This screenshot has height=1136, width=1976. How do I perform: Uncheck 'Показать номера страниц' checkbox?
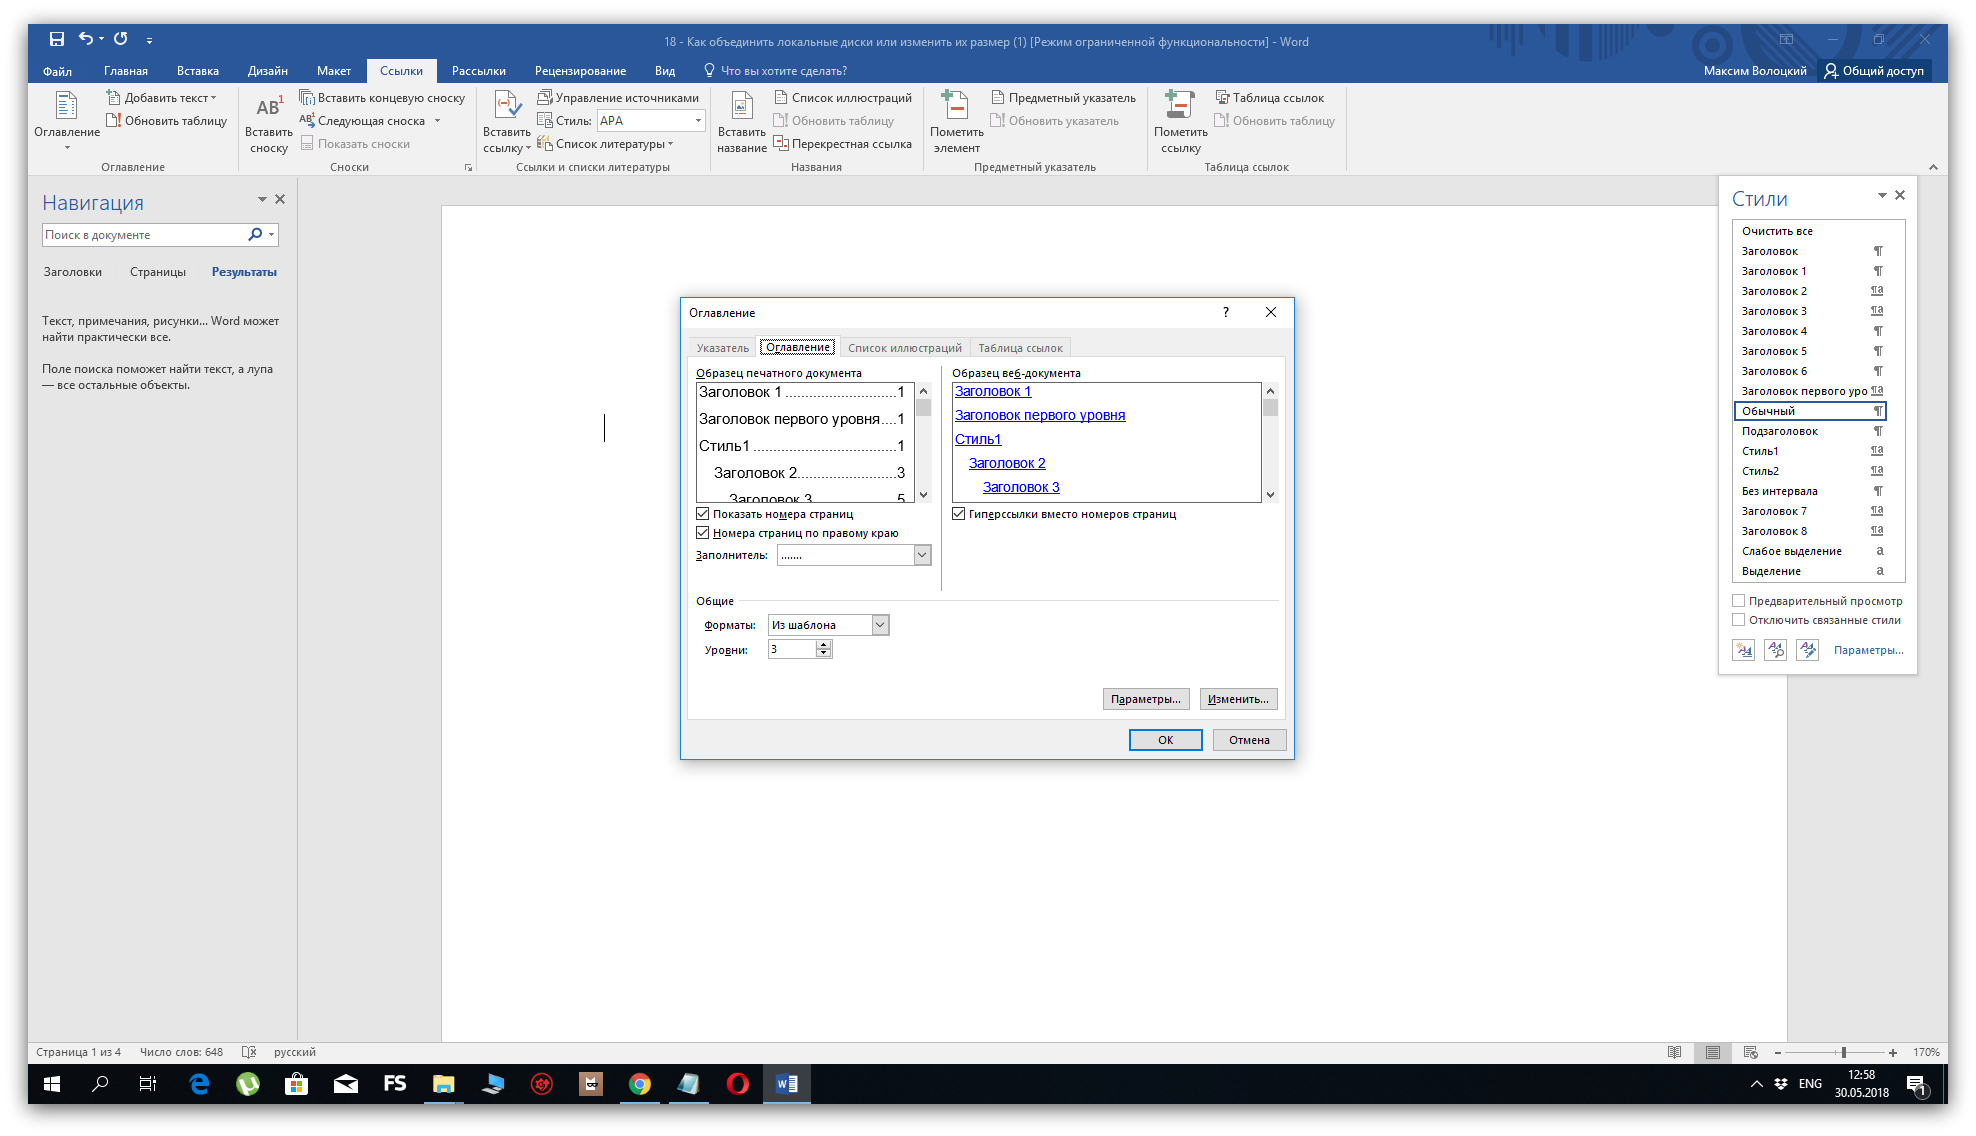point(703,514)
